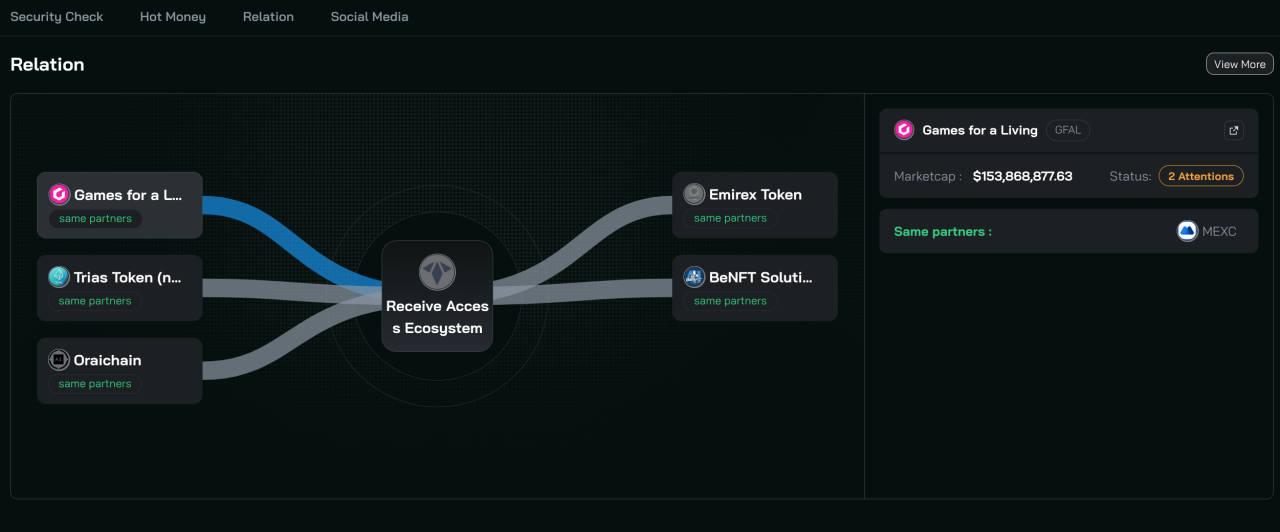This screenshot has height=532, width=1280.
Task: Click same partners tag under BeNFT Soluti...
Action: tap(730, 301)
